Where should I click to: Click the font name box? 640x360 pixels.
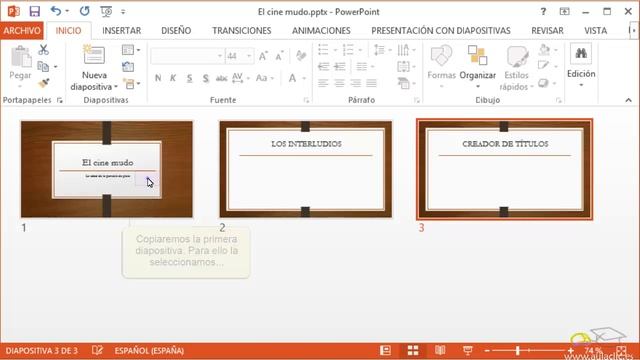click(187, 56)
